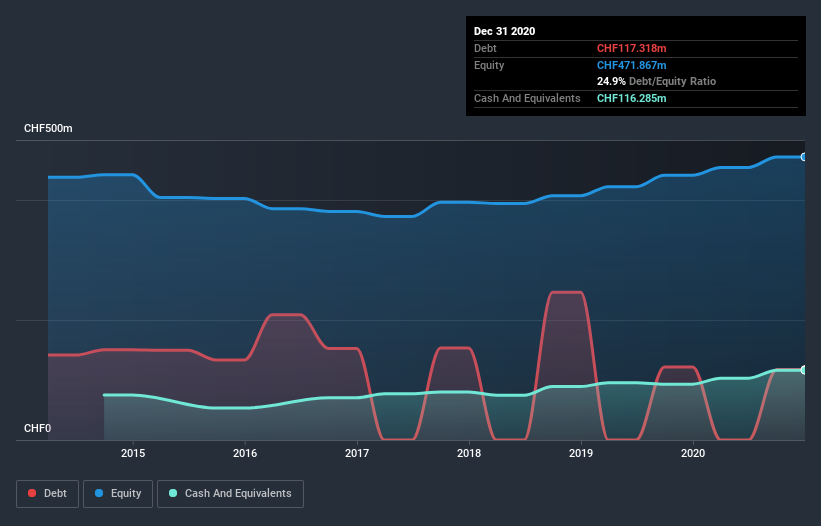This screenshot has height=526, width=821.
Task: Click the 2019 x-axis label
Action: pos(581,453)
